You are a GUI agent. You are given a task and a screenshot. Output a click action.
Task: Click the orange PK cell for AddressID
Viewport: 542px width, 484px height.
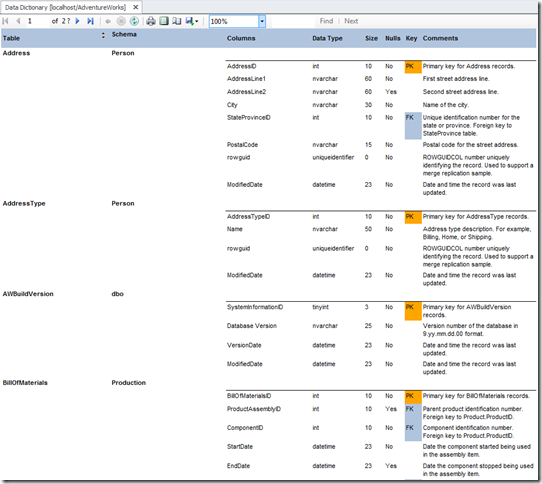click(x=413, y=67)
